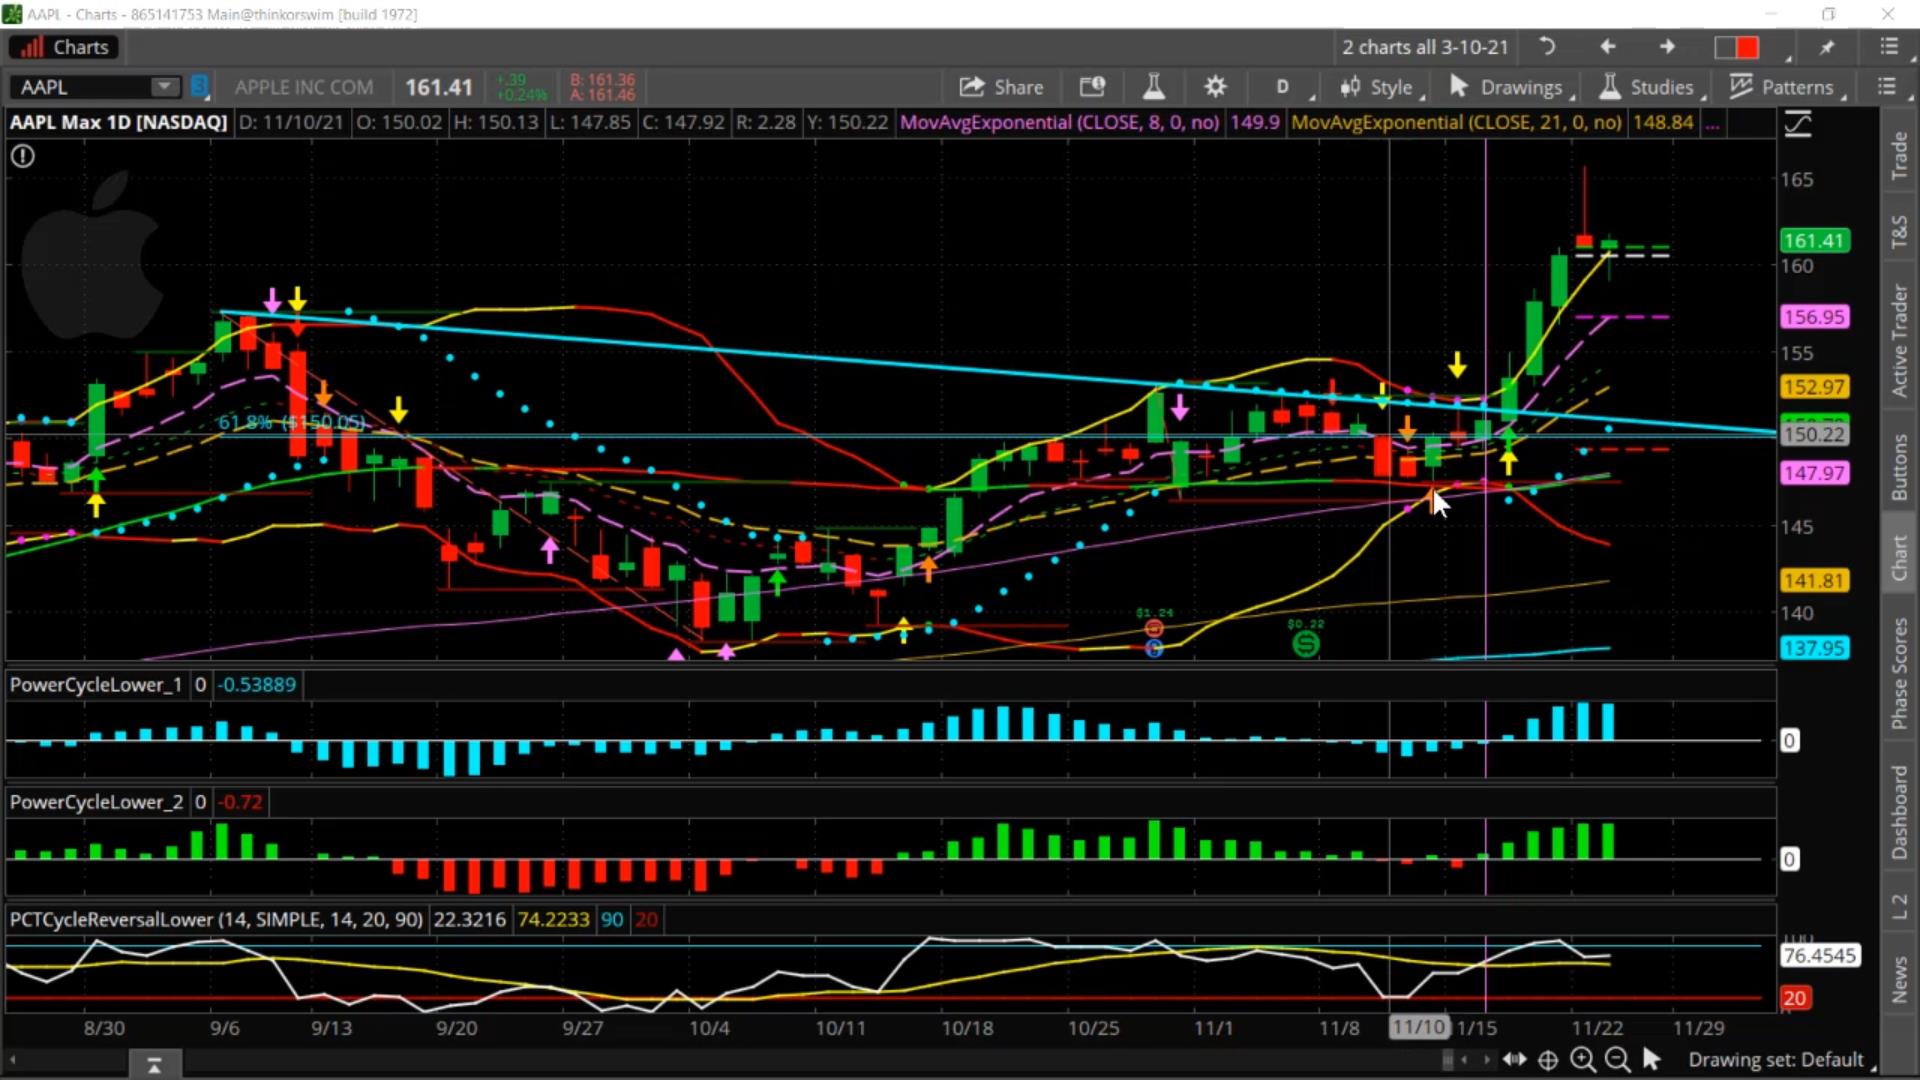Select the Chart sidebar tab

tap(1899, 556)
